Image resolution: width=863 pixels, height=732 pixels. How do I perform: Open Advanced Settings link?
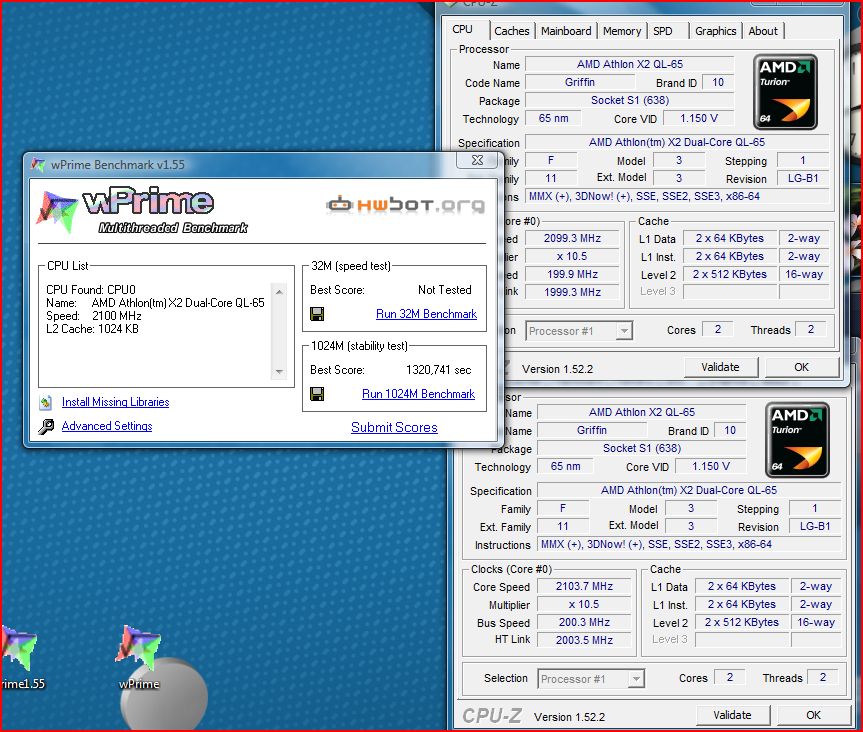point(107,426)
